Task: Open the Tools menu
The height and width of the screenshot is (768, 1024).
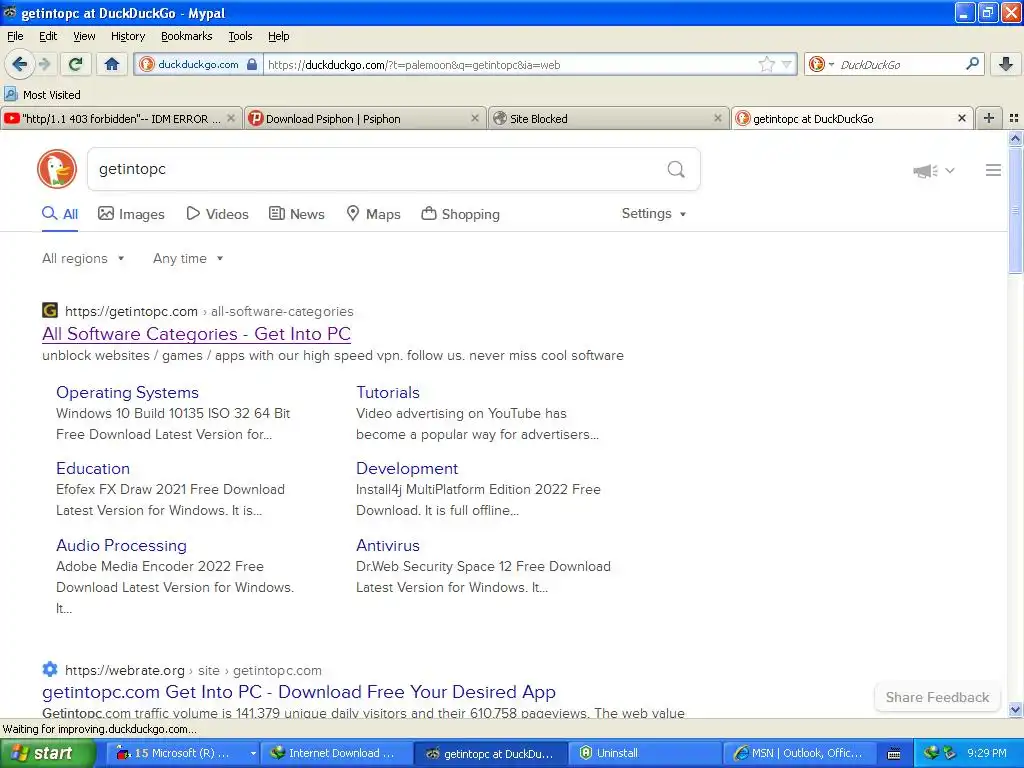Action: click(x=240, y=36)
